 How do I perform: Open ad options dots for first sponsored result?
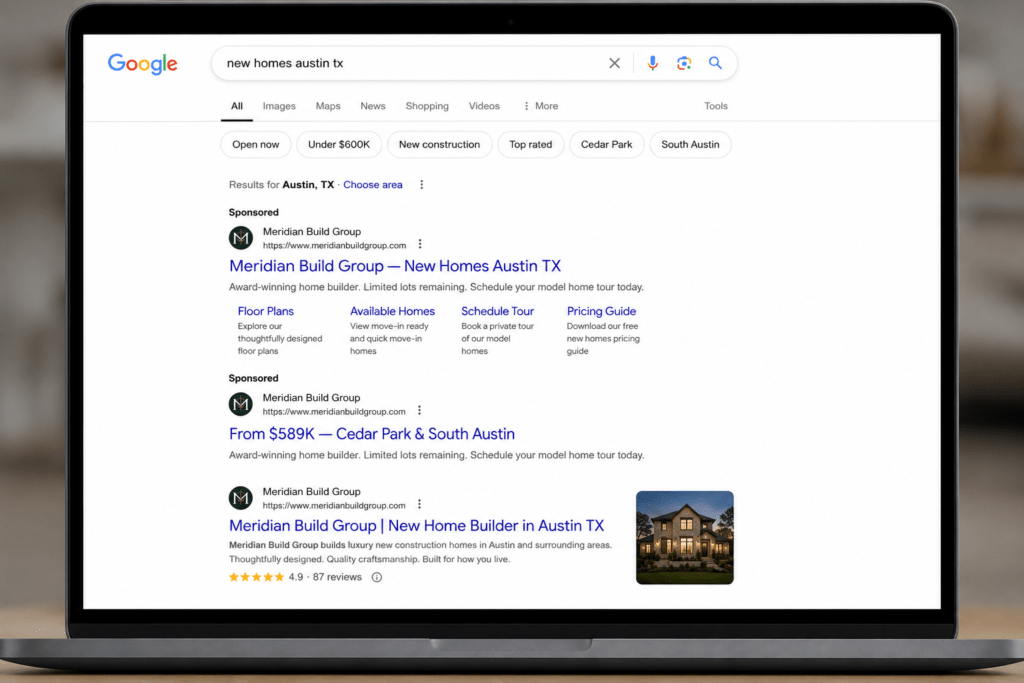(420, 244)
